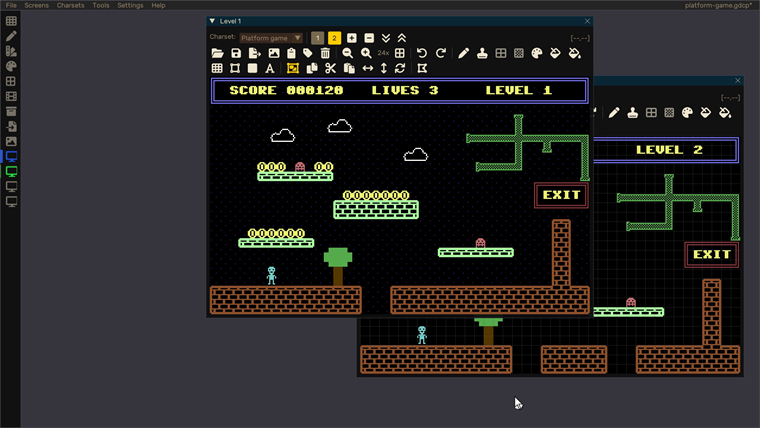Image resolution: width=760 pixels, height=428 pixels.
Task: Click the dimmed dotted grid icon in Level 1
Action: (x=519, y=53)
